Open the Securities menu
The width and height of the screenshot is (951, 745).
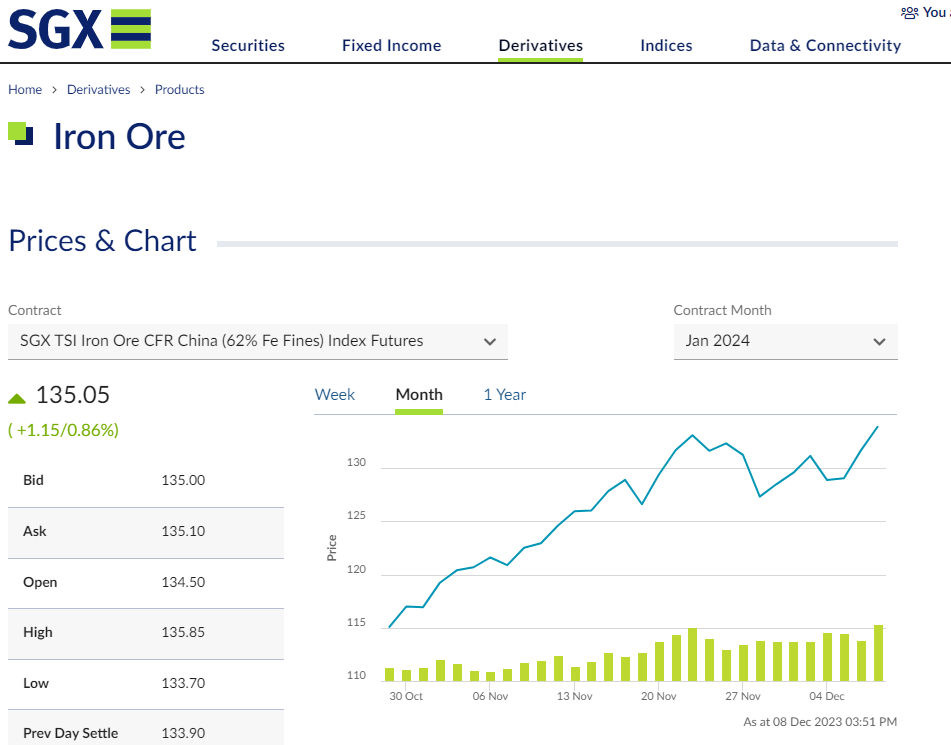pyautogui.click(x=248, y=46)
